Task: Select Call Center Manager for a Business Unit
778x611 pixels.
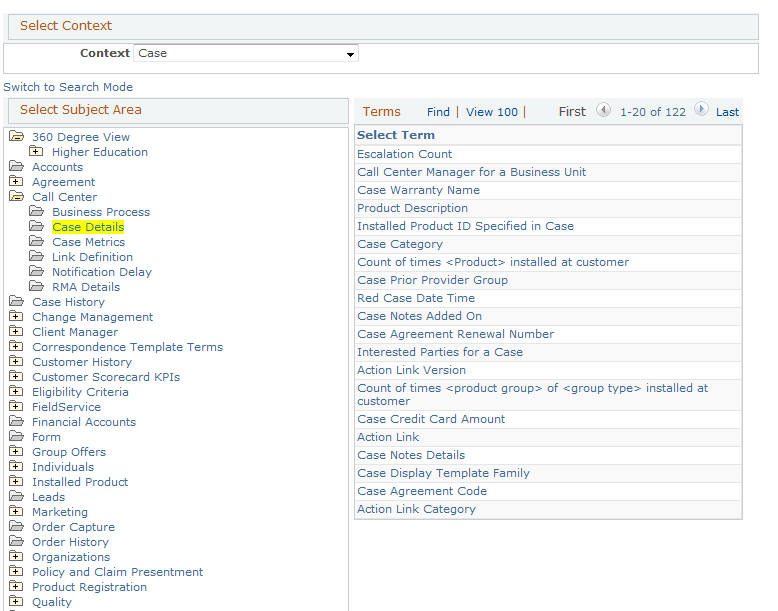Action: 471,172
